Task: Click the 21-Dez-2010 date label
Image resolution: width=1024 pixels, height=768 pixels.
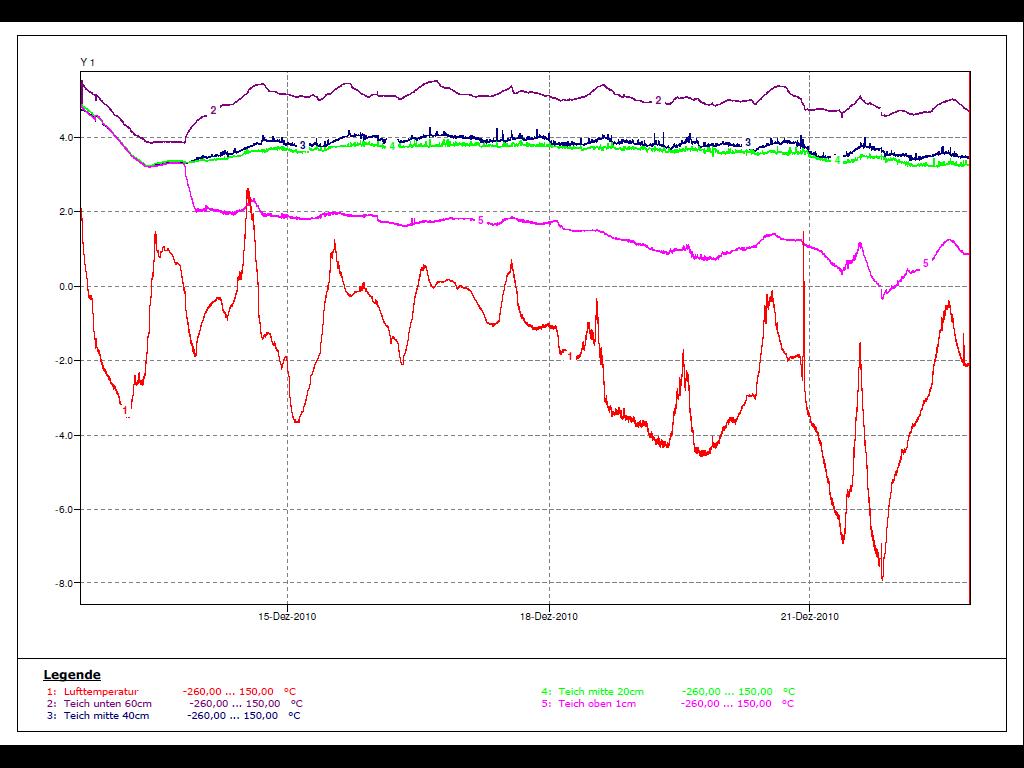Action: coord(810,617)
